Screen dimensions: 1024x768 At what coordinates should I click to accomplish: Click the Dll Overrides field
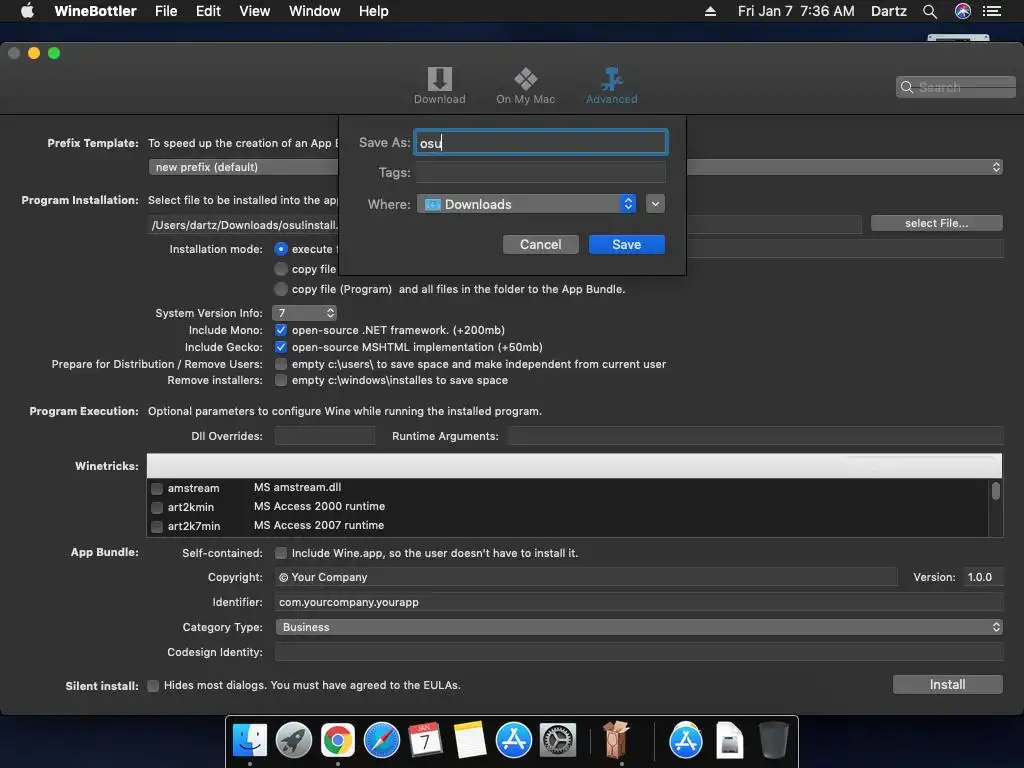(325, 436)
